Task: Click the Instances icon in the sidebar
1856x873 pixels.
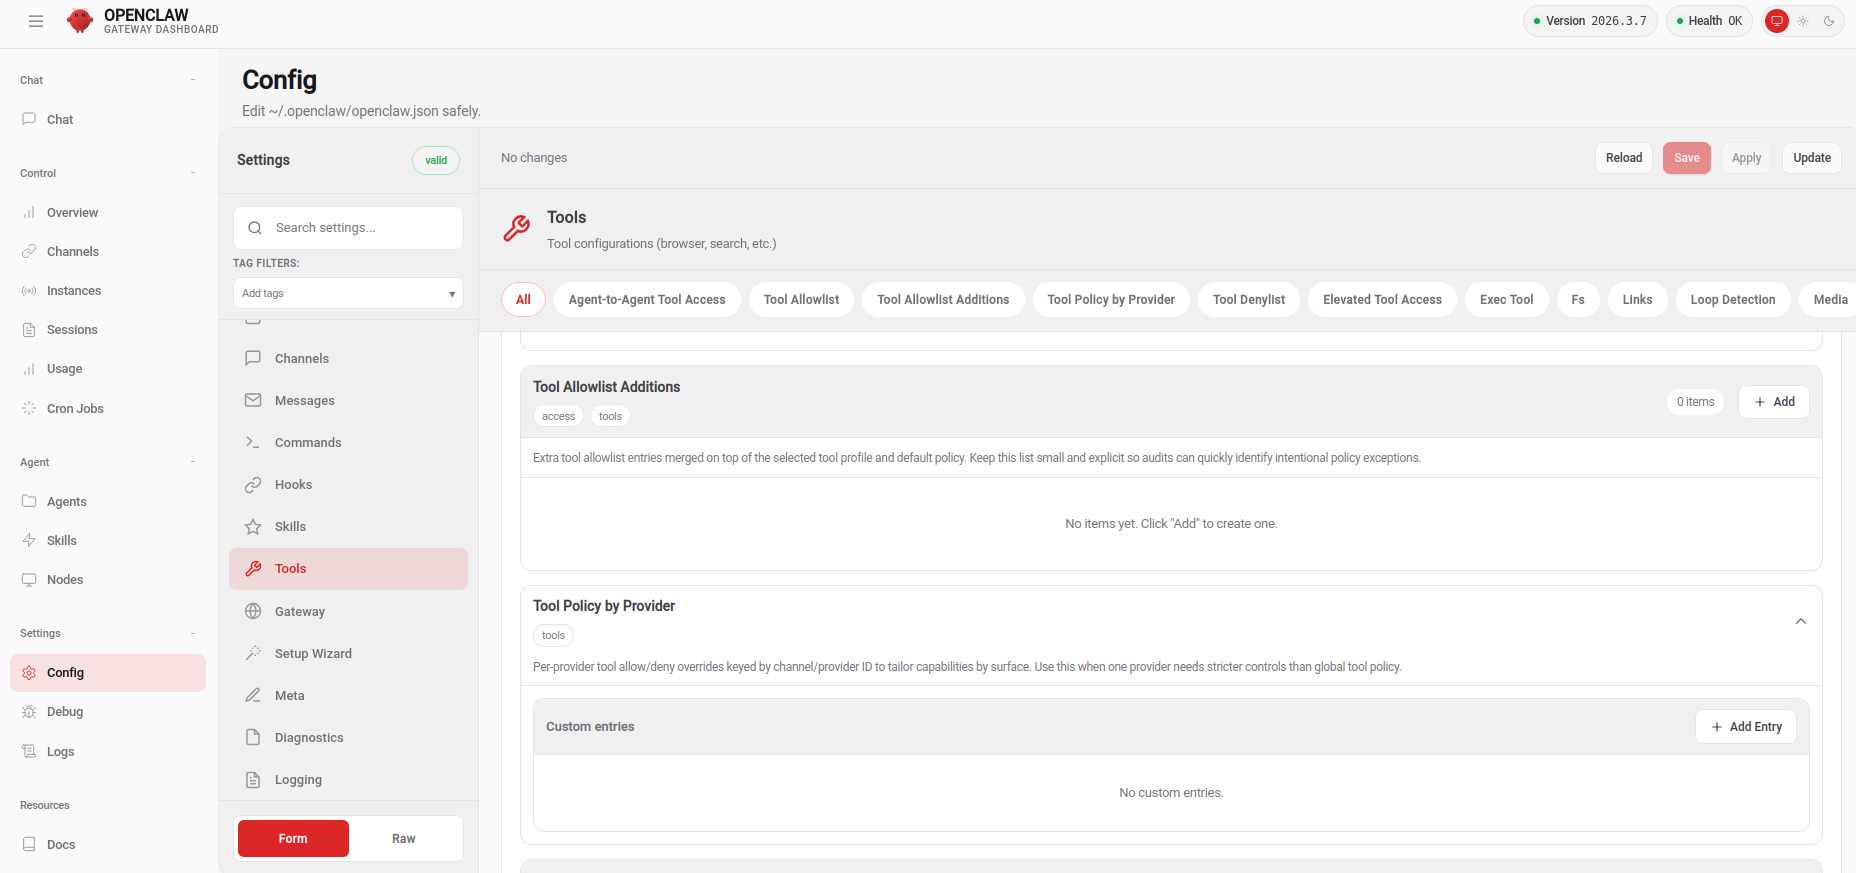Action: coord(29,291)
